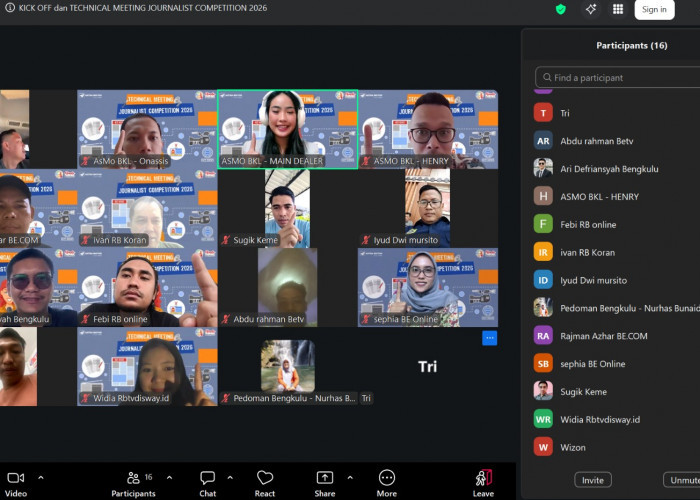Open the More options button
The height and width of the screenshot is (500, 700).
click(387, 484)
